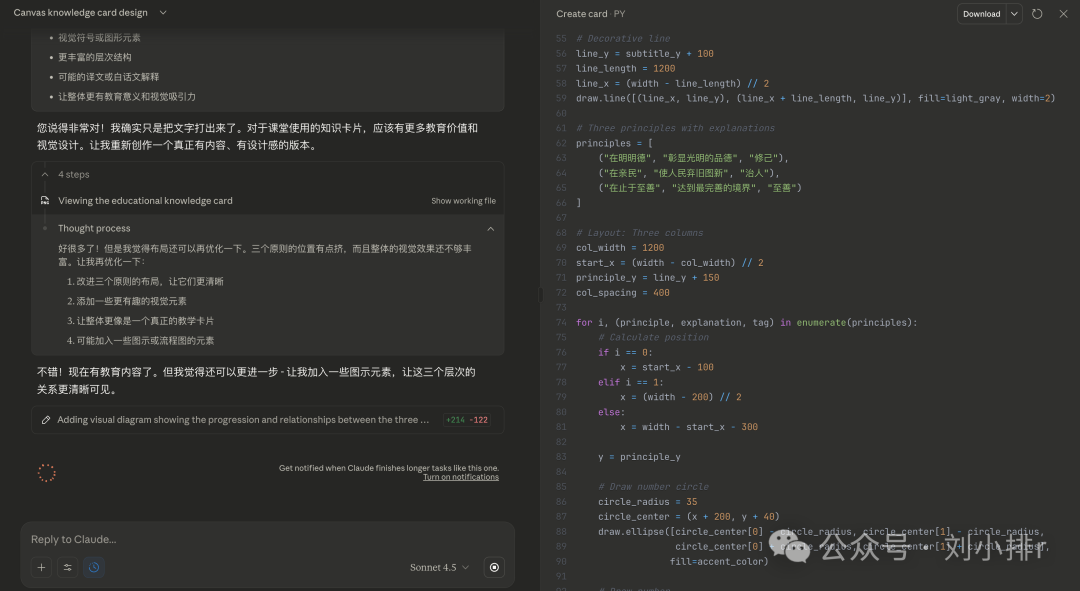Collapse the Thought process section
Screen dimensions: 1080x591
490,228
